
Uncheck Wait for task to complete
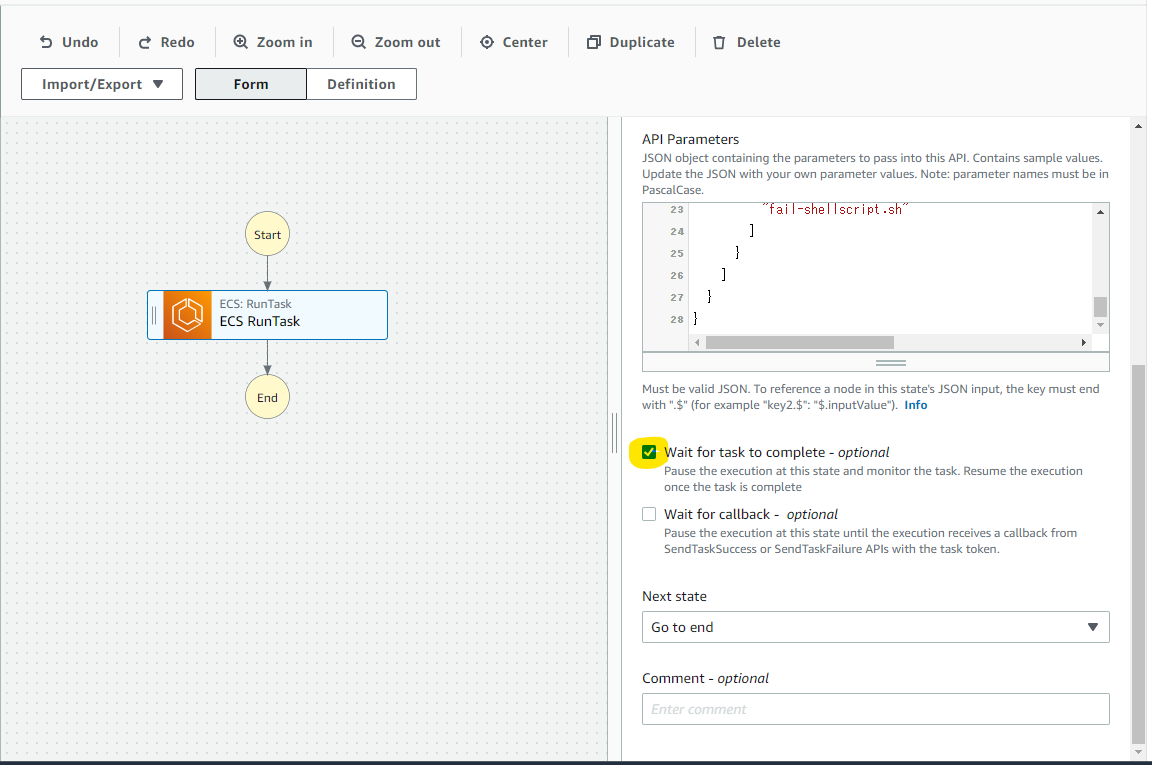point(649,451)
